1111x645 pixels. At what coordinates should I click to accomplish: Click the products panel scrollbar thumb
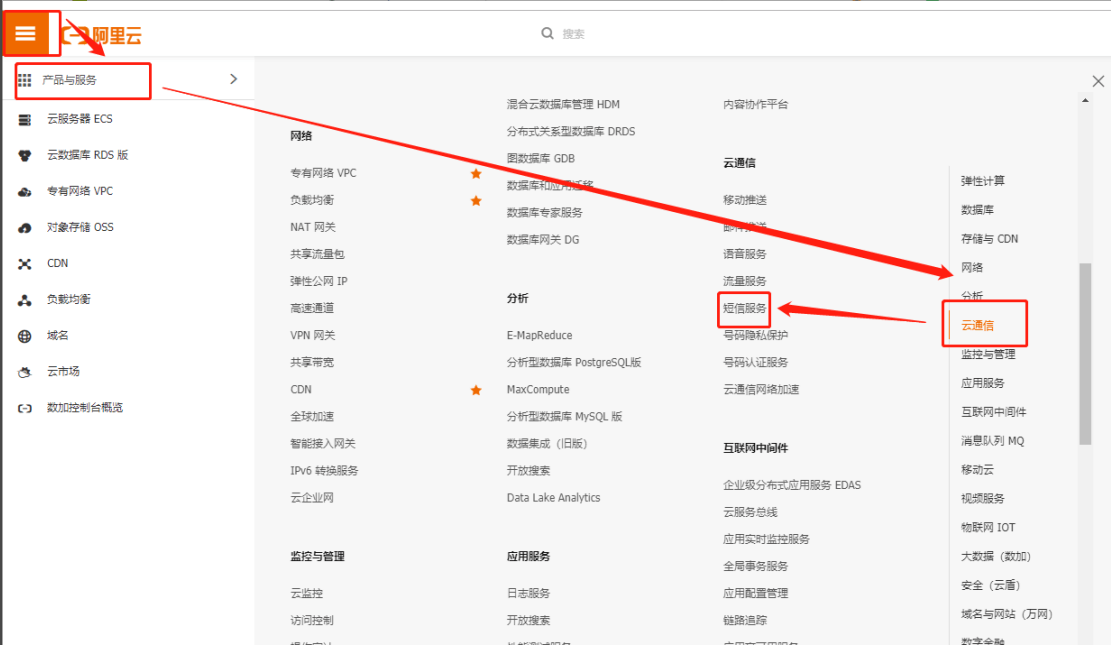(x=1085, y=354)
